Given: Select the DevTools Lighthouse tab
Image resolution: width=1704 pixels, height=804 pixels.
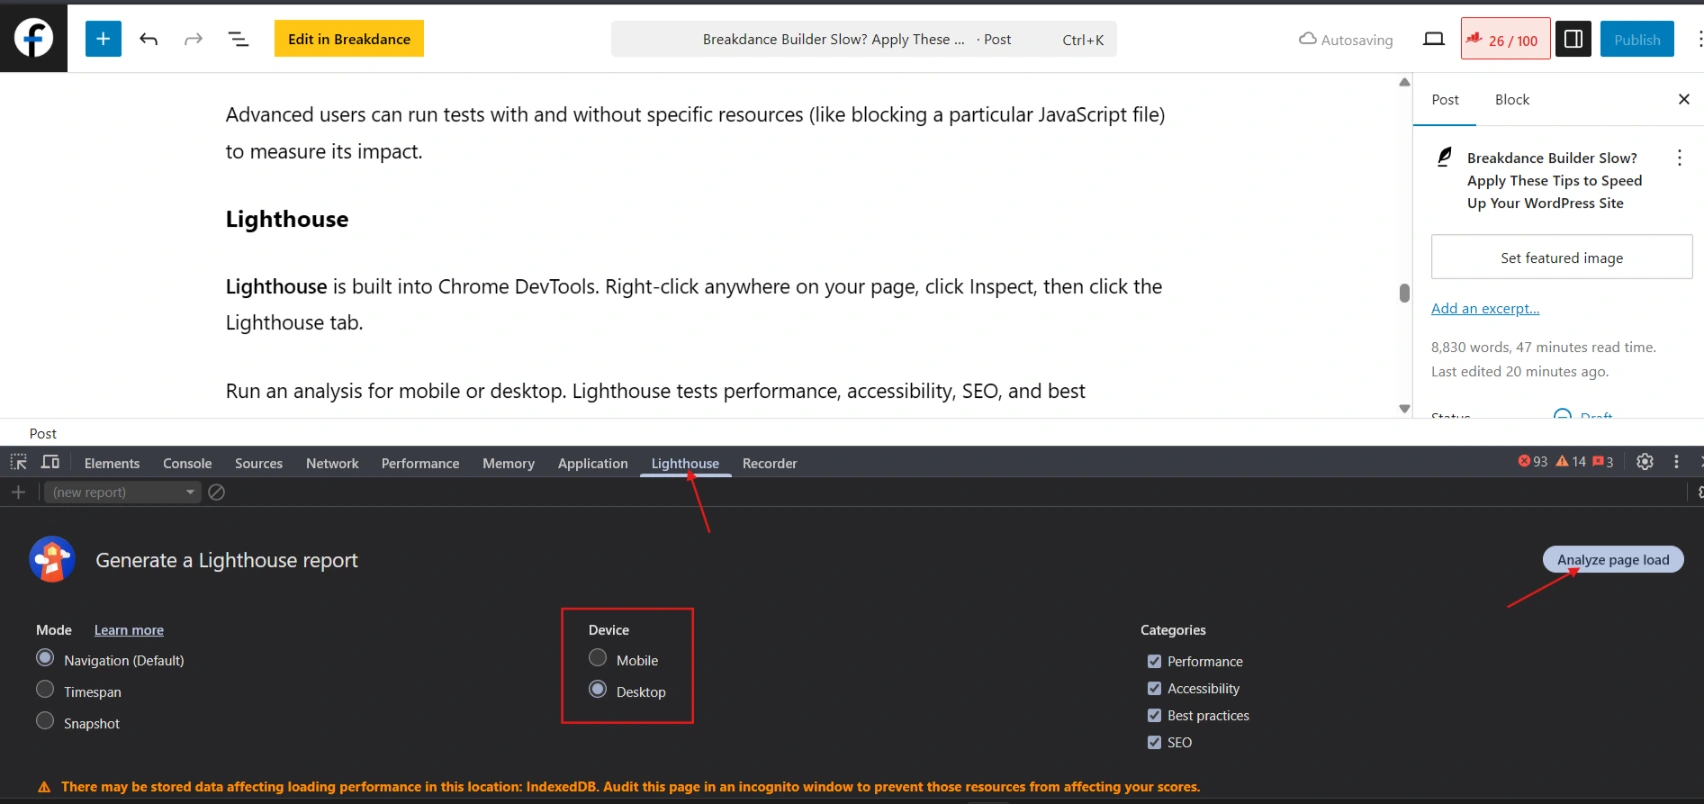Looking at the screenshot, I should (685, 463).
